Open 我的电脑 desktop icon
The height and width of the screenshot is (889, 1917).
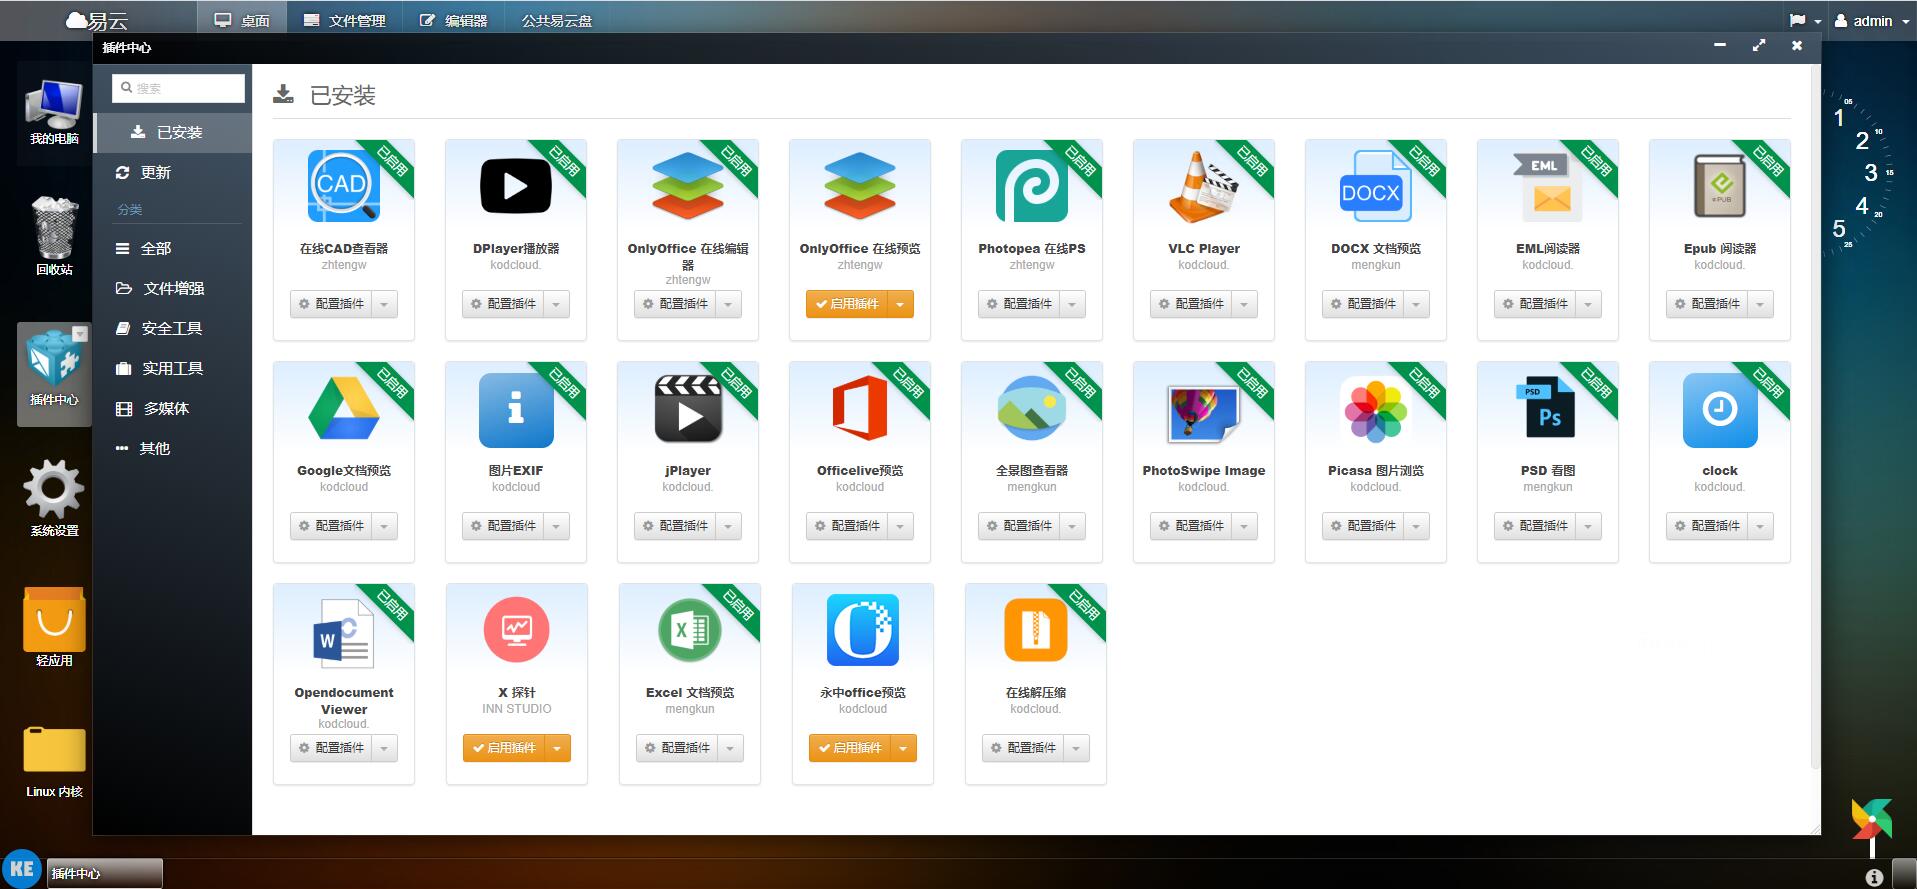coord(54,112)
